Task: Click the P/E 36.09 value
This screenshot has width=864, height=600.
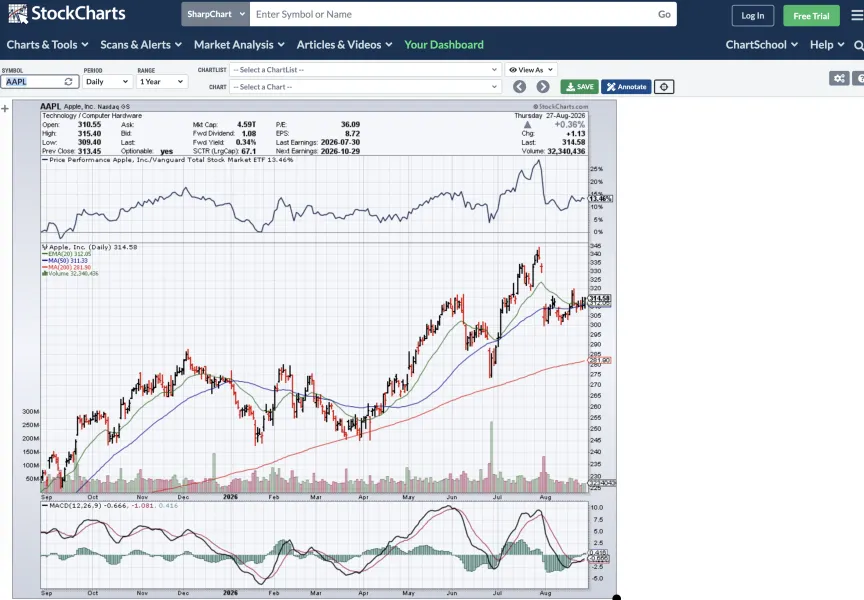Action: (350, 125)
